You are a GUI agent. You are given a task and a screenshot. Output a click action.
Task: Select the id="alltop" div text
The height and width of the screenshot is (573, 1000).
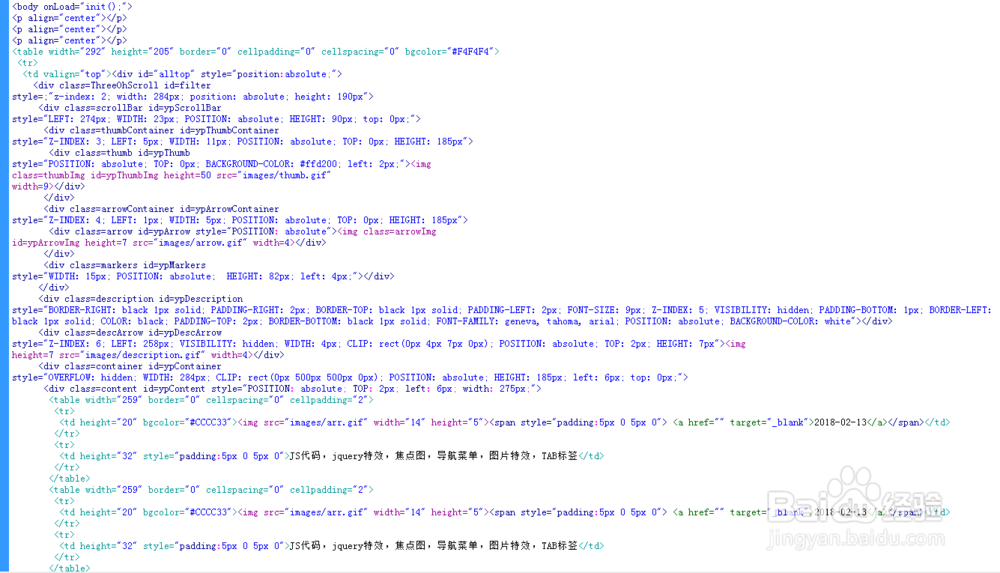(x=166, y=74)
